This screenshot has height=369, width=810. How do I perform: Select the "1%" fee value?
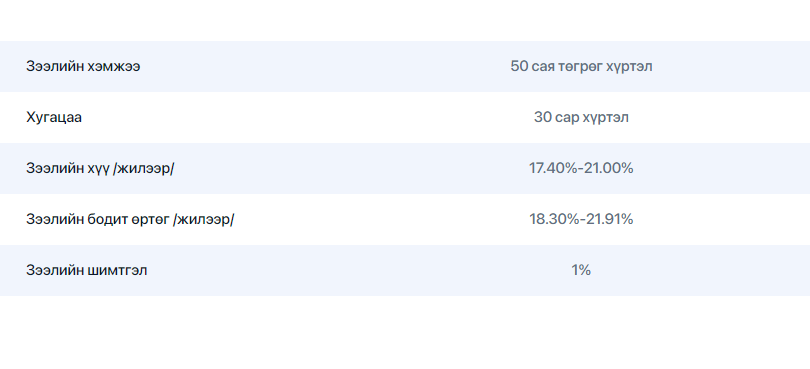point(581,270)
